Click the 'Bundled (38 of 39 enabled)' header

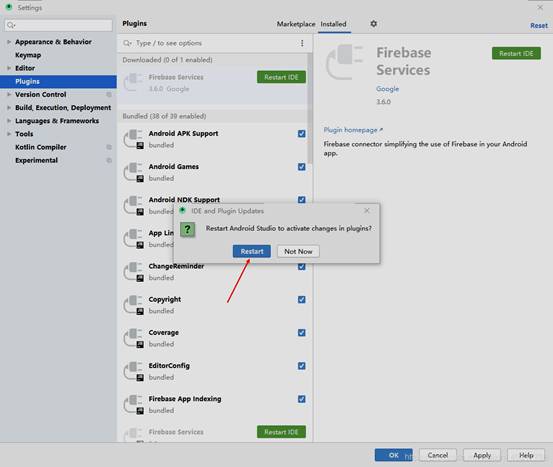[164, 116]
